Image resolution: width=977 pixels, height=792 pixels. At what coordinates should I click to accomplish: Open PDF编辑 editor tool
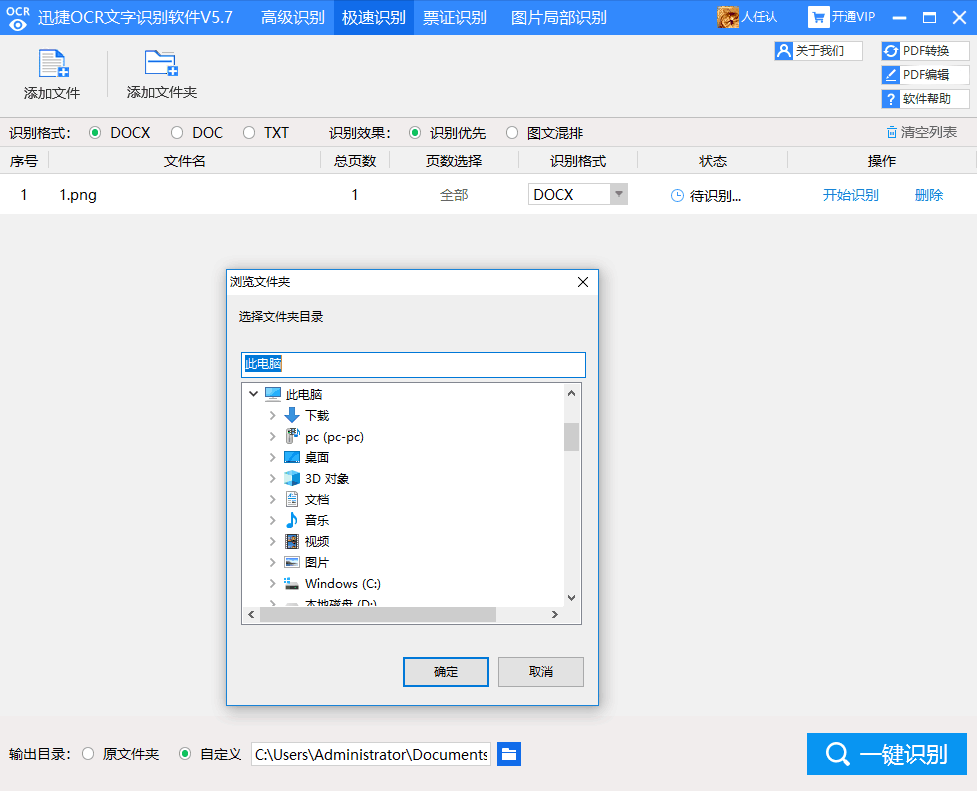pos(925,75)
